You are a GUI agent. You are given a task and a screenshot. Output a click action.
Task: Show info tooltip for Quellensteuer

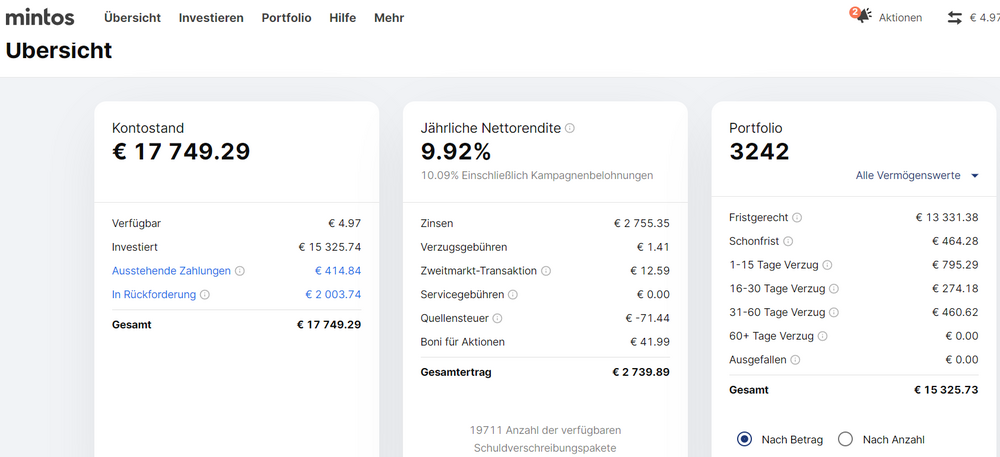pos(497,319)
